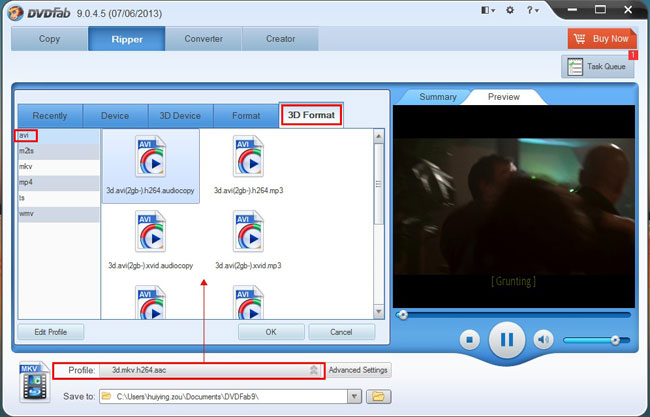Choose 3d.avi(2gb-).xvid.mp3 profile icon
Screen dimensions: 650x417
248,231
